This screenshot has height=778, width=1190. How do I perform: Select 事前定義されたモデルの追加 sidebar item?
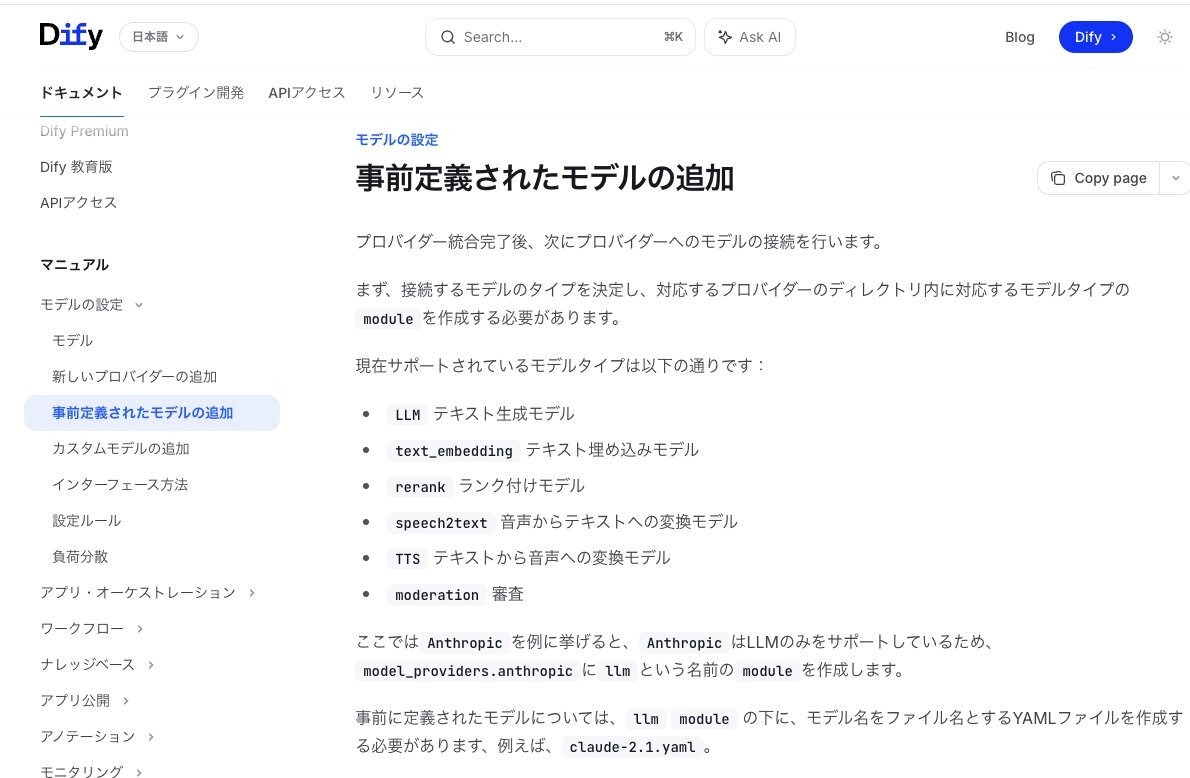pyautogui.click(x=152, y=413)
